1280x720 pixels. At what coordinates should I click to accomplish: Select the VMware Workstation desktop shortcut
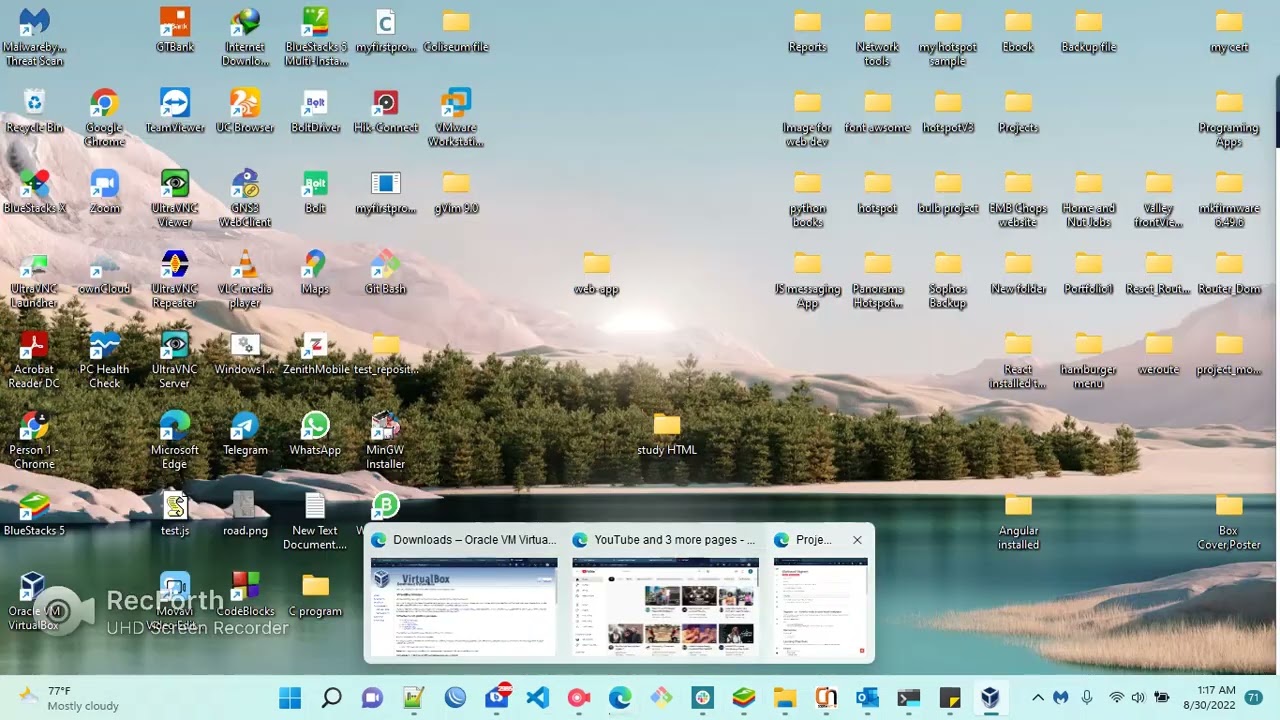click(456, 118)
